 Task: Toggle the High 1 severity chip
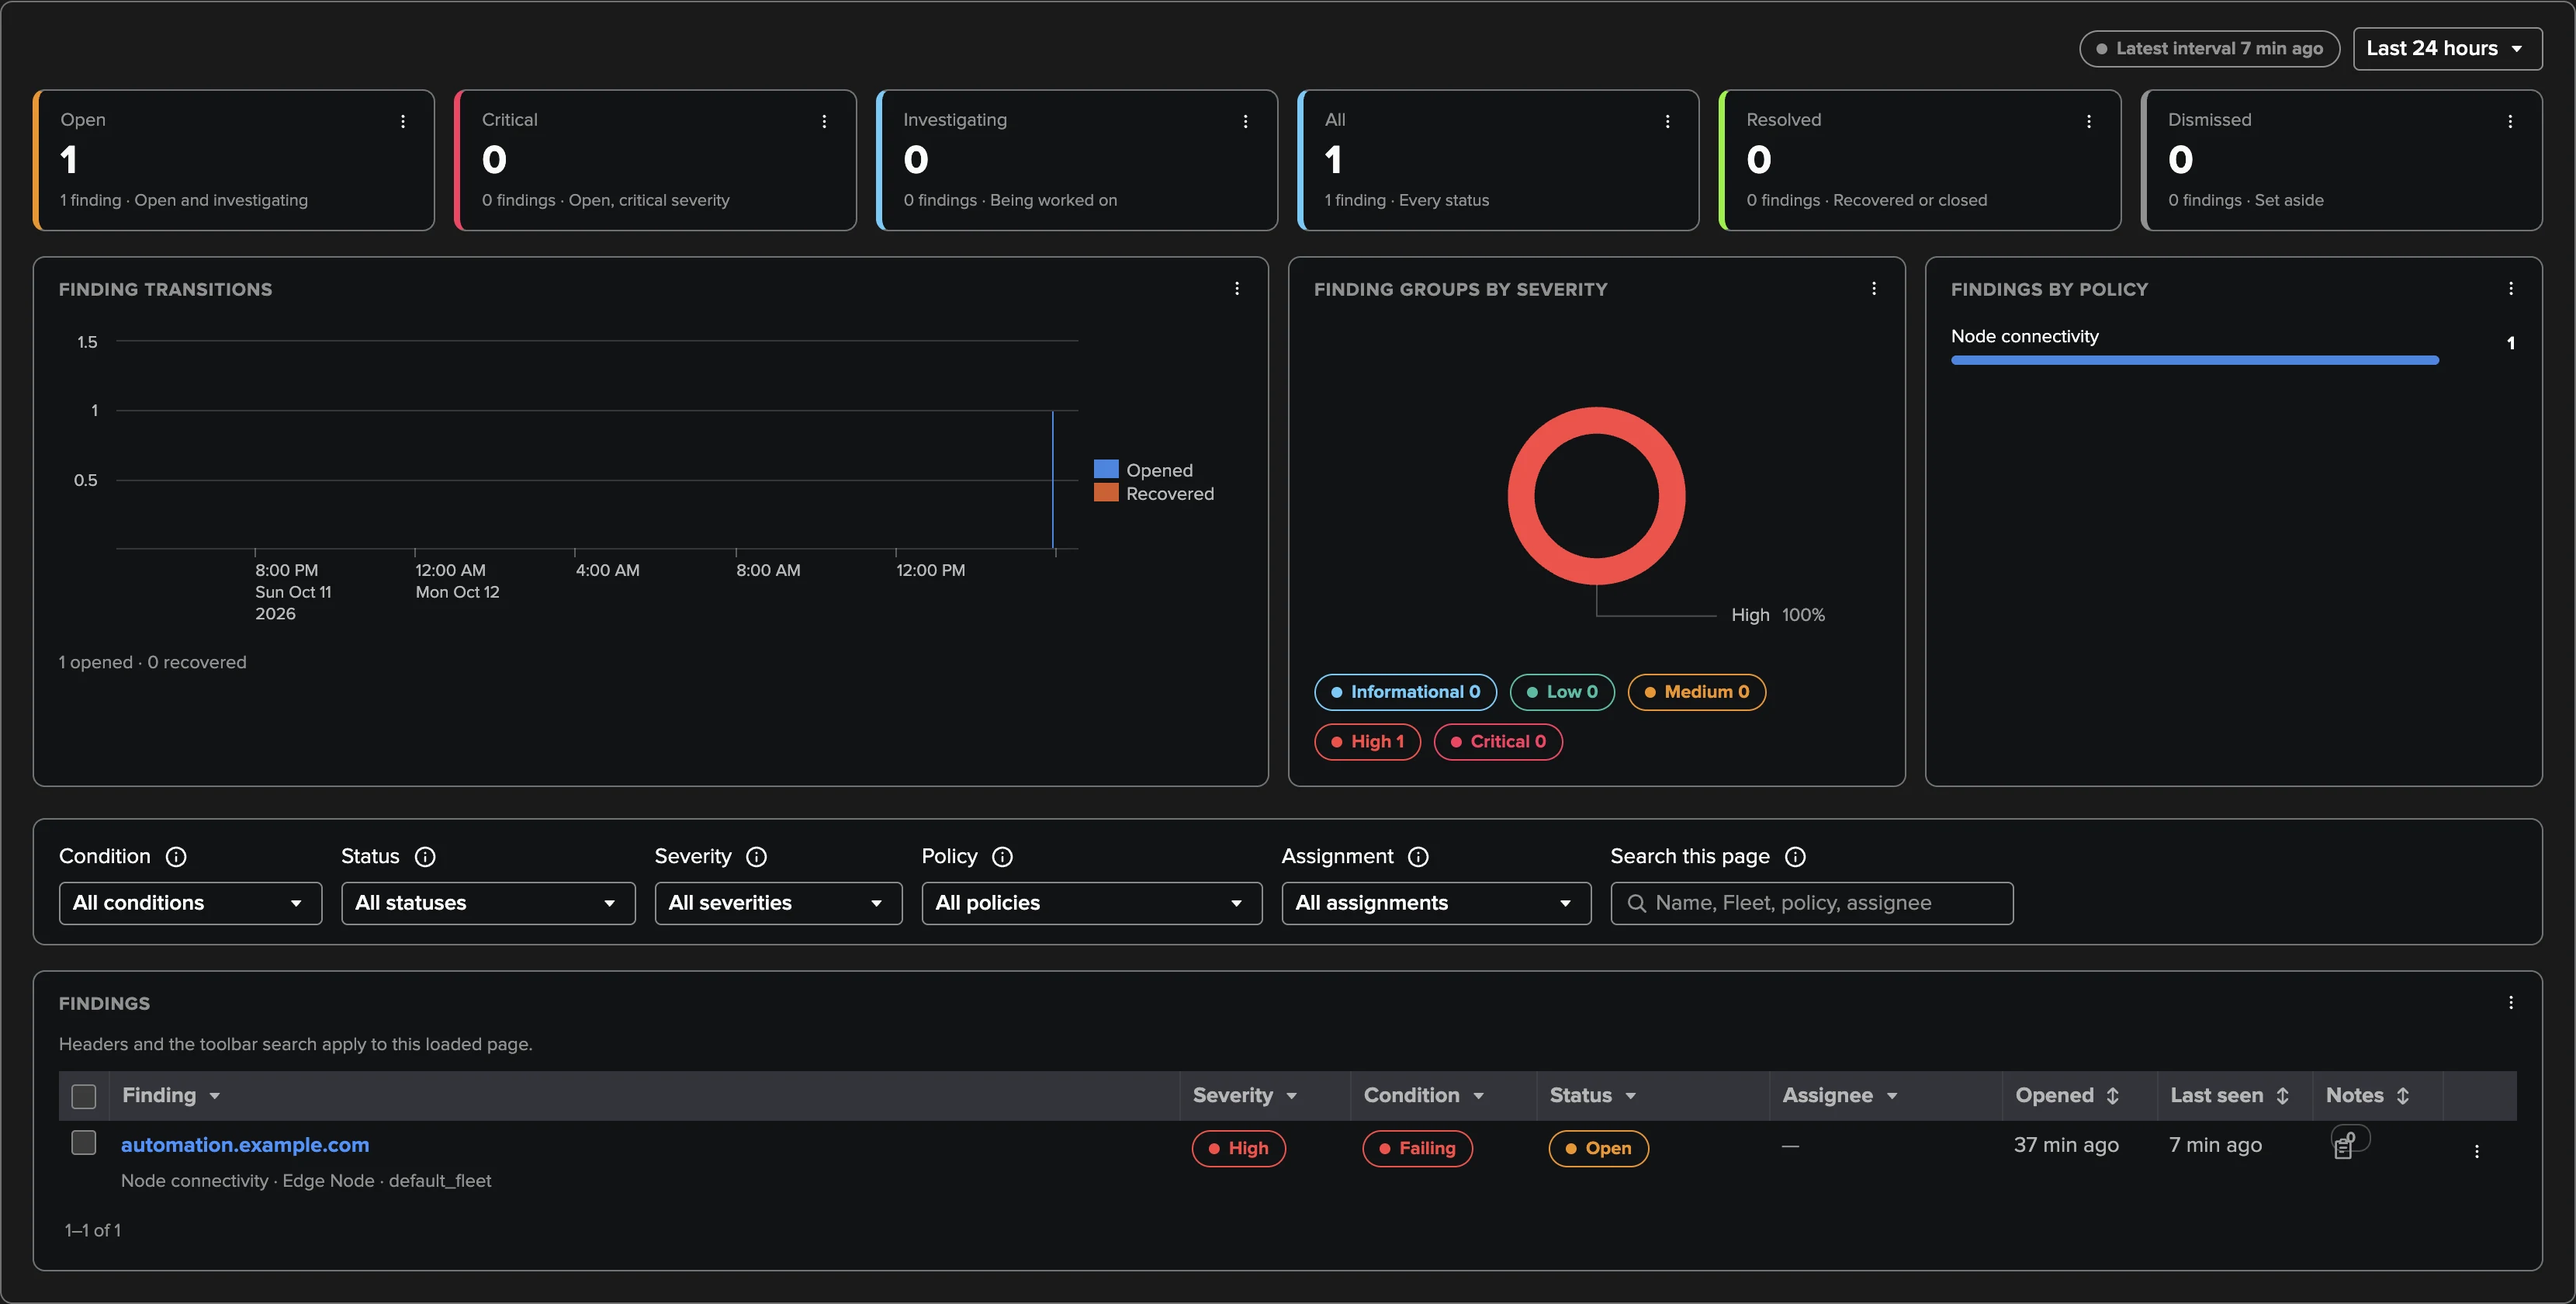click(1367, 742)
